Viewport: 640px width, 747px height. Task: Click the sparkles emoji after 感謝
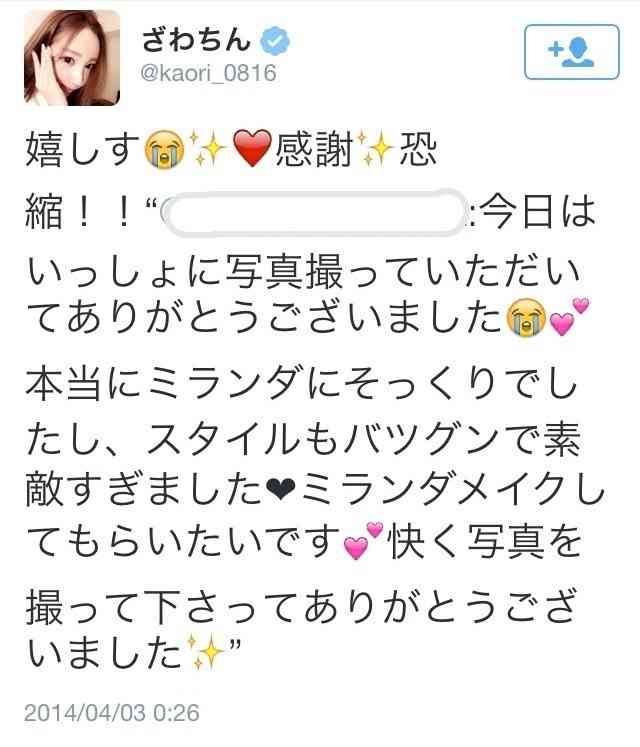click(x=377, y=149)
